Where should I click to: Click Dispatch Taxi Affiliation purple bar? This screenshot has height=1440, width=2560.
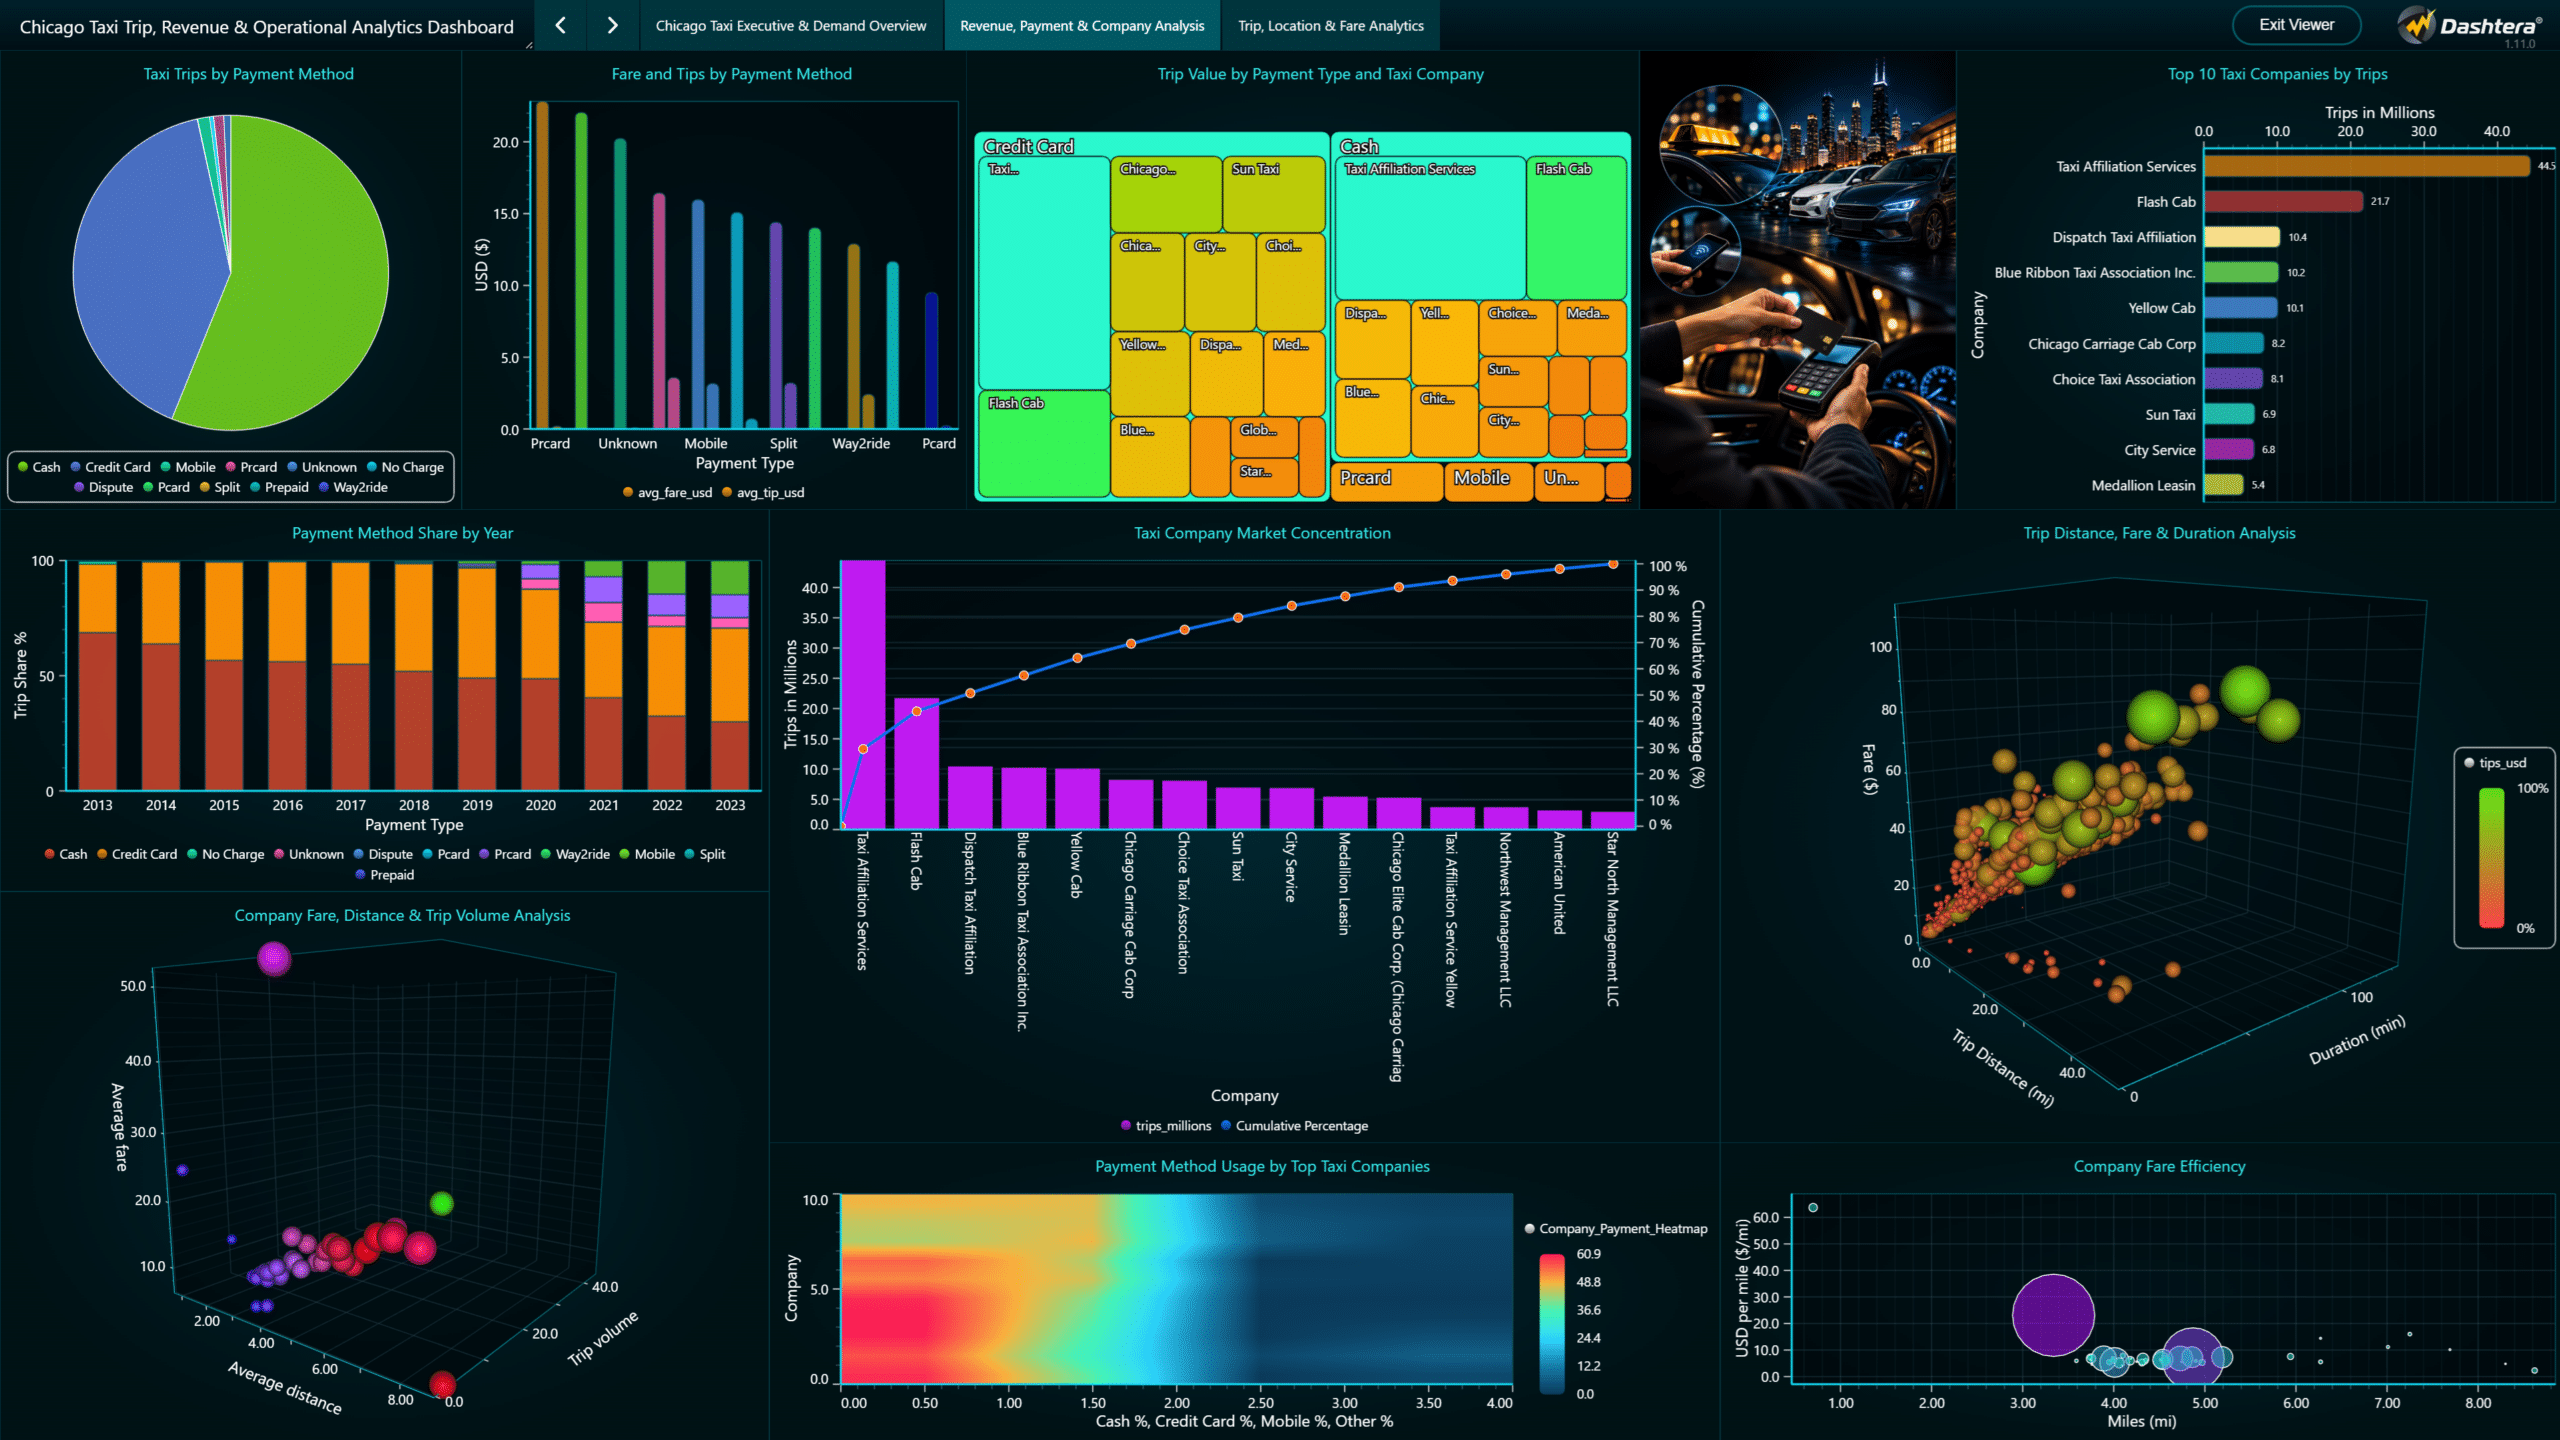(x=969, y=797)
